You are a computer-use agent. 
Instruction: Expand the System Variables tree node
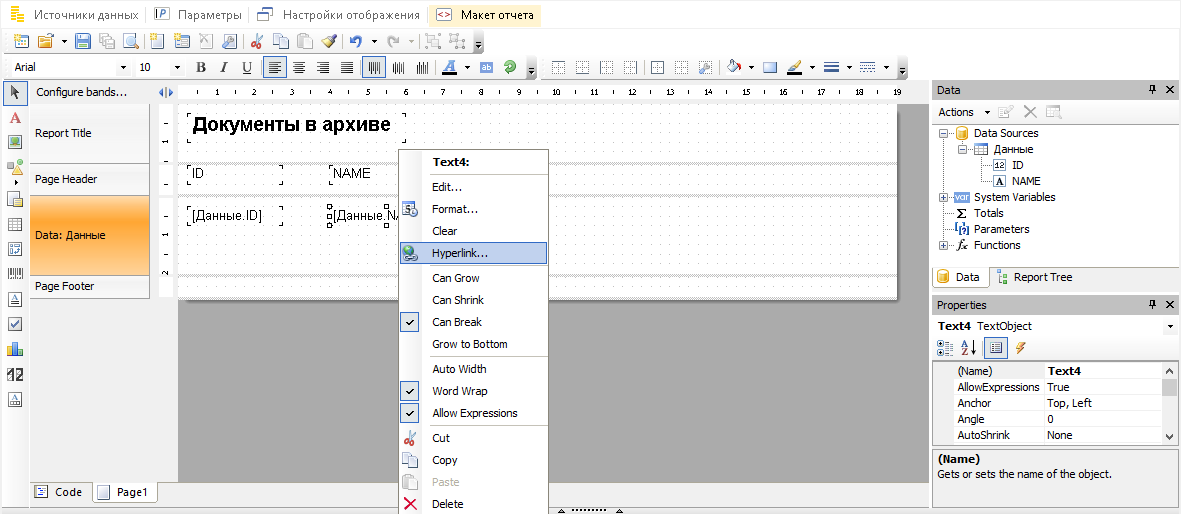(x=943, y=197)
